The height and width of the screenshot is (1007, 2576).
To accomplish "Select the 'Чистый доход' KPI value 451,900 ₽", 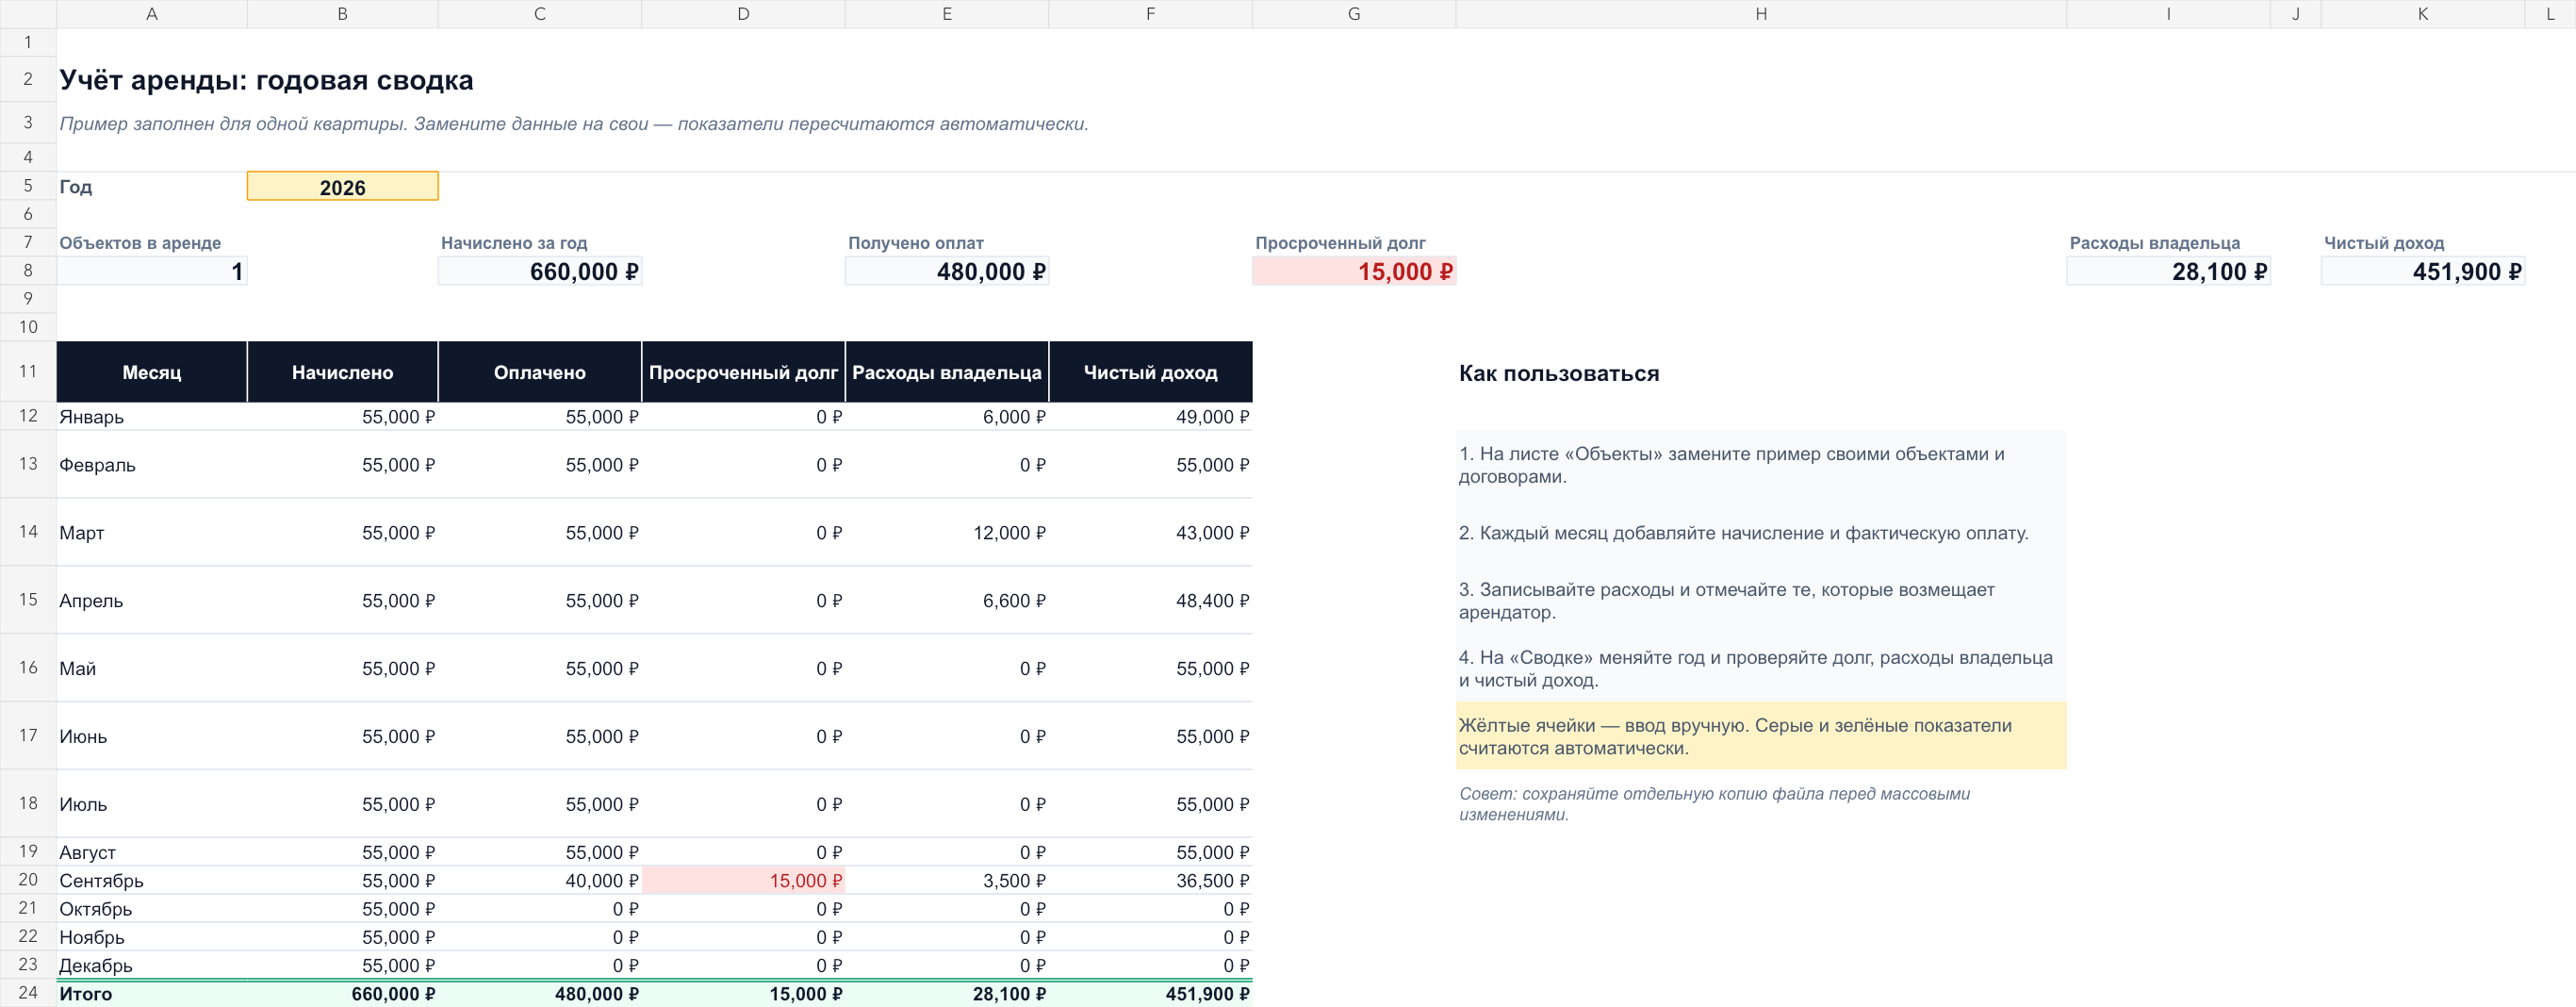I will click(x=2422, y=271).
